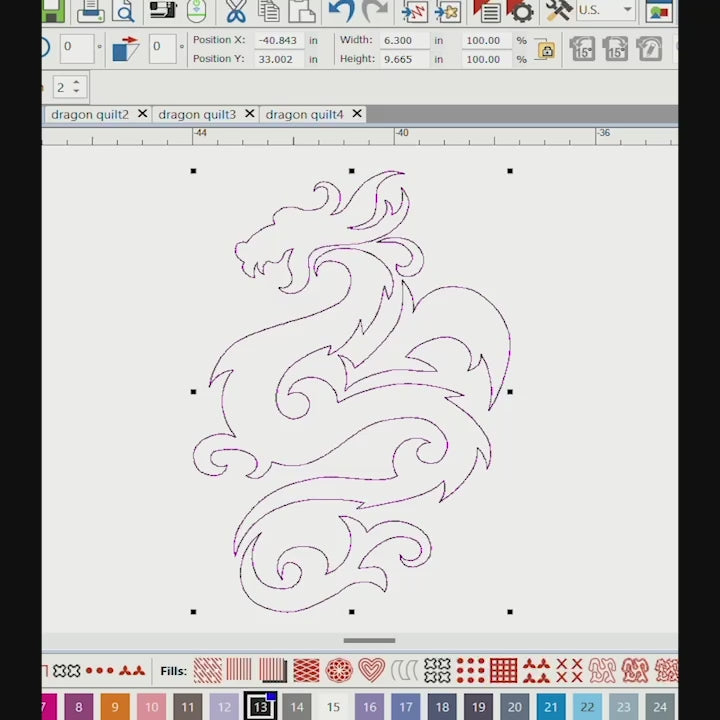Open Print Preview magnifier icon
720x720 pixels.
[x=124, y=11]
